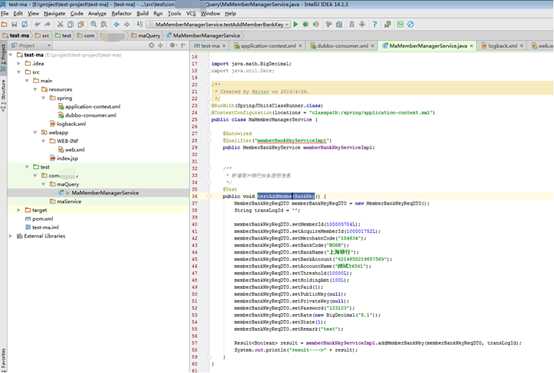554x373 pixels.
Task: Expand the .idea folder
Action: pos(19,64)
